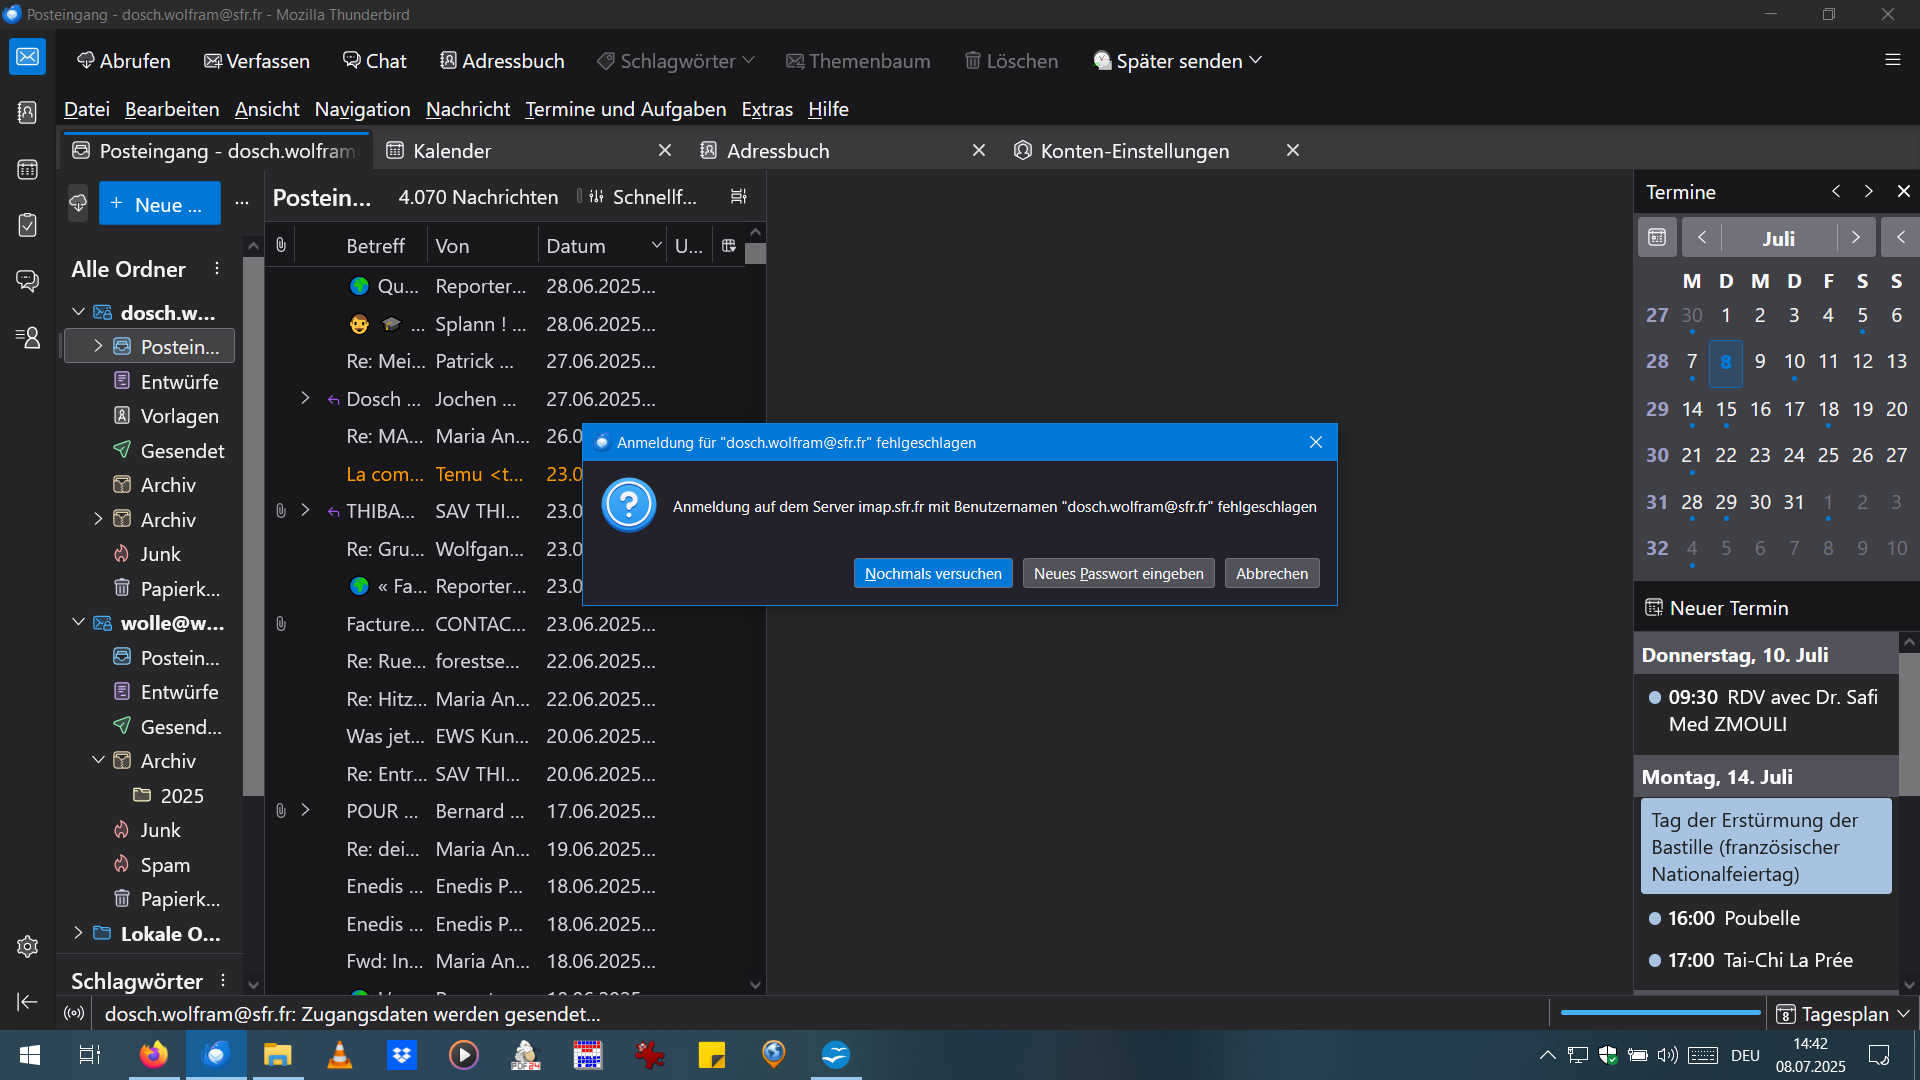Toggle Tagesplan status bar button
Viewport: 1920px width, 1080px height.
(x=1843, y=1014)
